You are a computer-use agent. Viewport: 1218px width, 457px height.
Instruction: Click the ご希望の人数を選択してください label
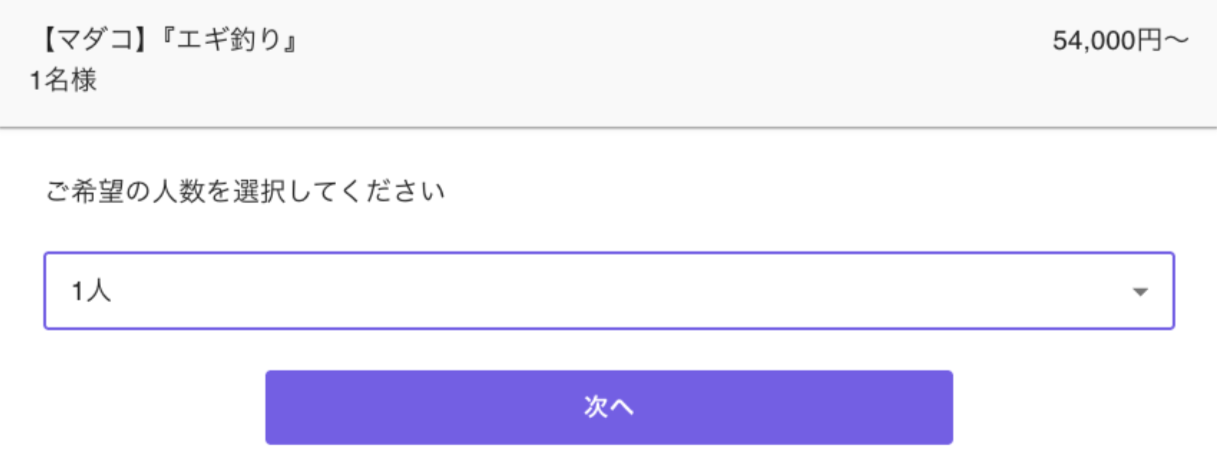[x=245, y=190]
